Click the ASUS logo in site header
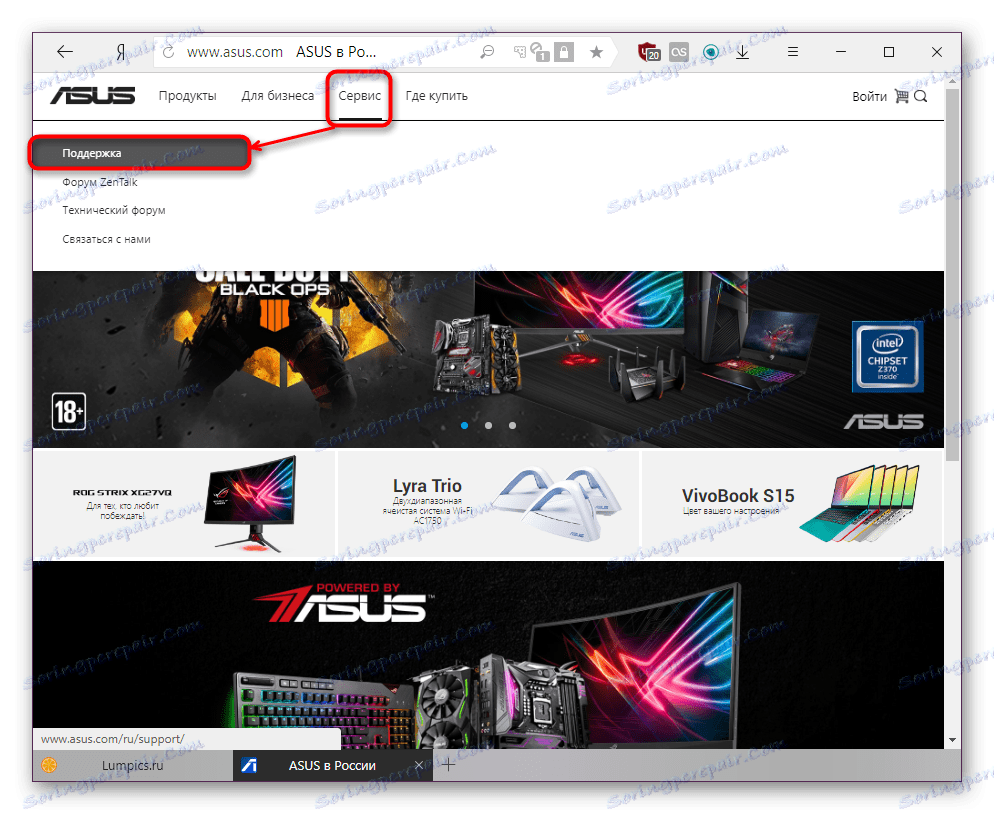Image resolution: width=994 pixels, height=814 pixels. pos(93,96)
